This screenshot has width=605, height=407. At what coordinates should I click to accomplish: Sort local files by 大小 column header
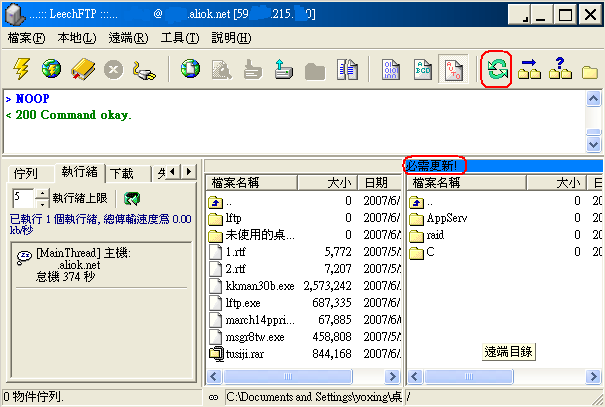pyautogui.click(x=338, y=183)
